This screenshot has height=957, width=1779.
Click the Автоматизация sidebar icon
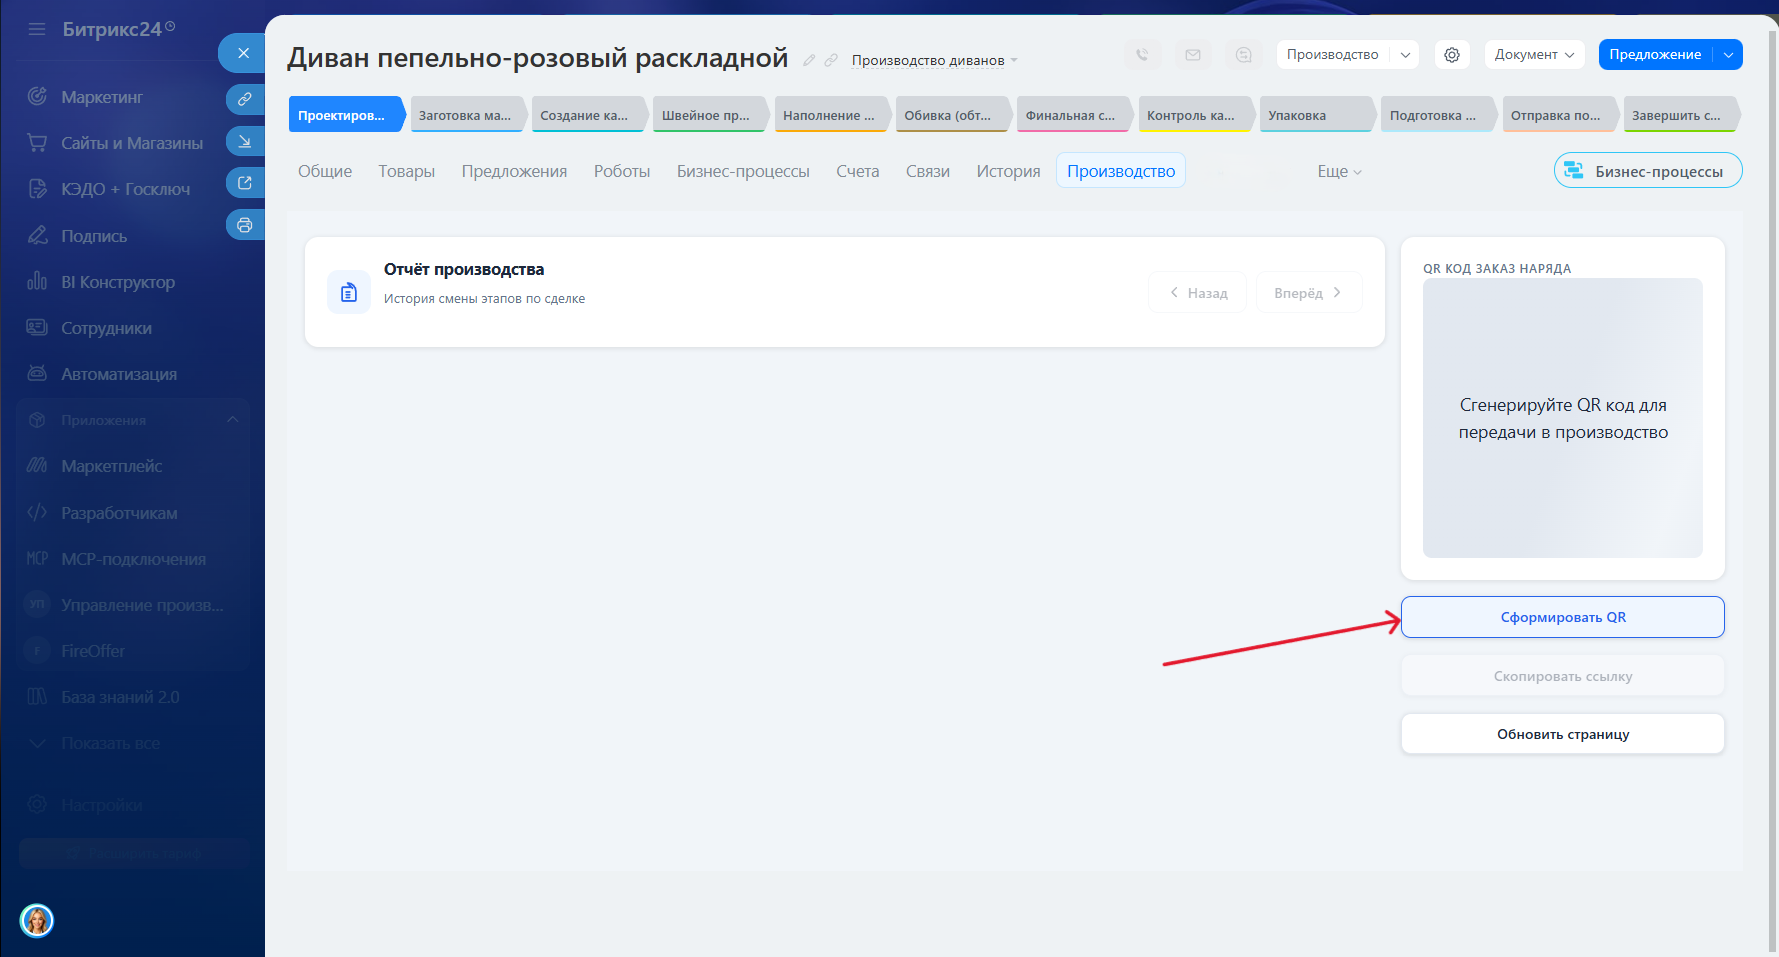click(37, 374)
